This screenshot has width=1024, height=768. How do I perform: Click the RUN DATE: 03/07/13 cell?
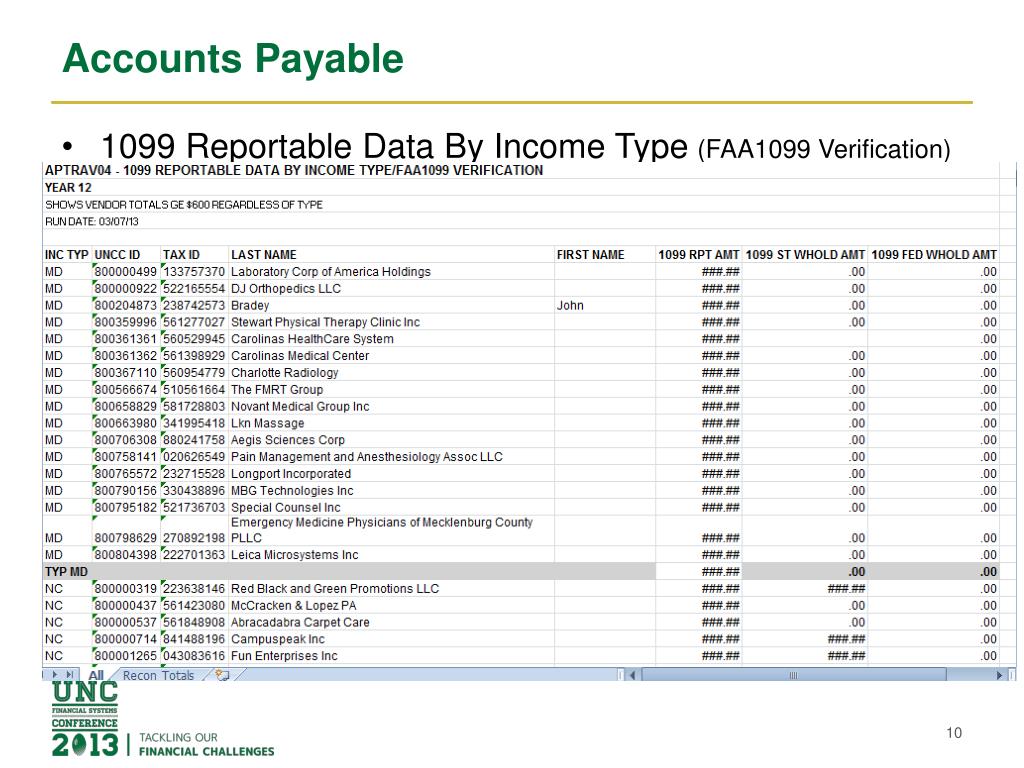[x=91, y=221]
